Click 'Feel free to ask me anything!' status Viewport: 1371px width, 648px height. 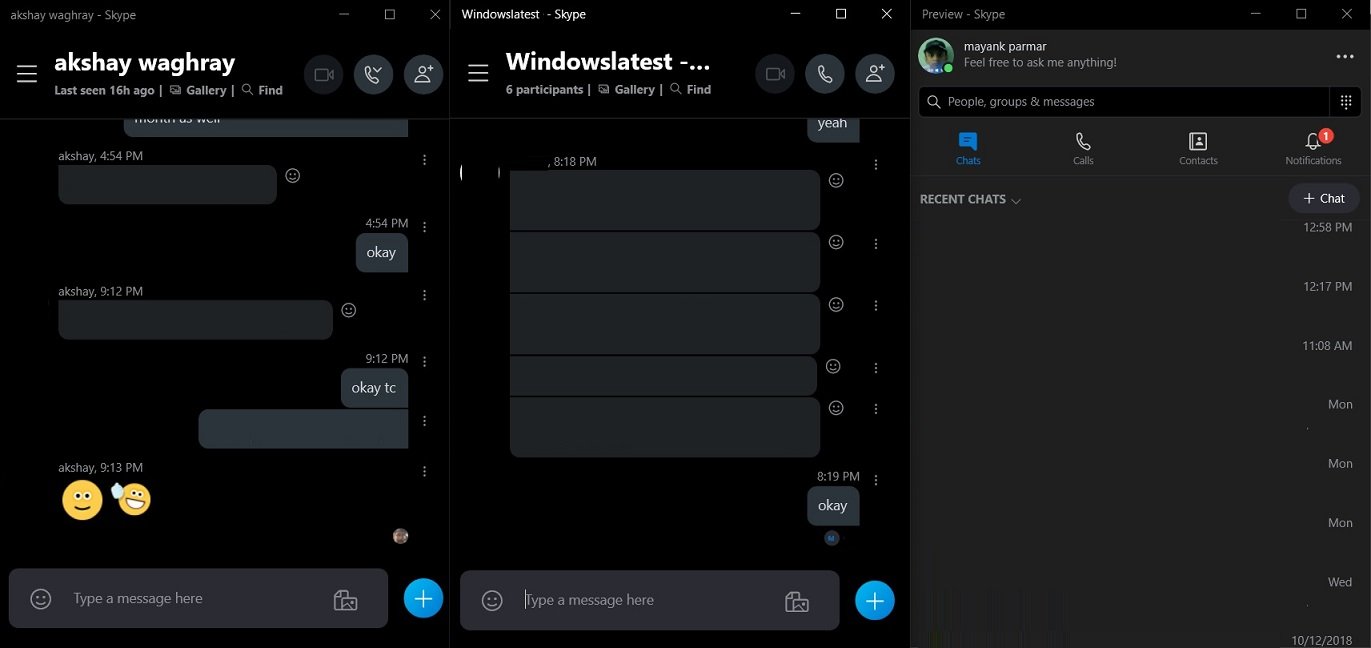(1040, 63)
